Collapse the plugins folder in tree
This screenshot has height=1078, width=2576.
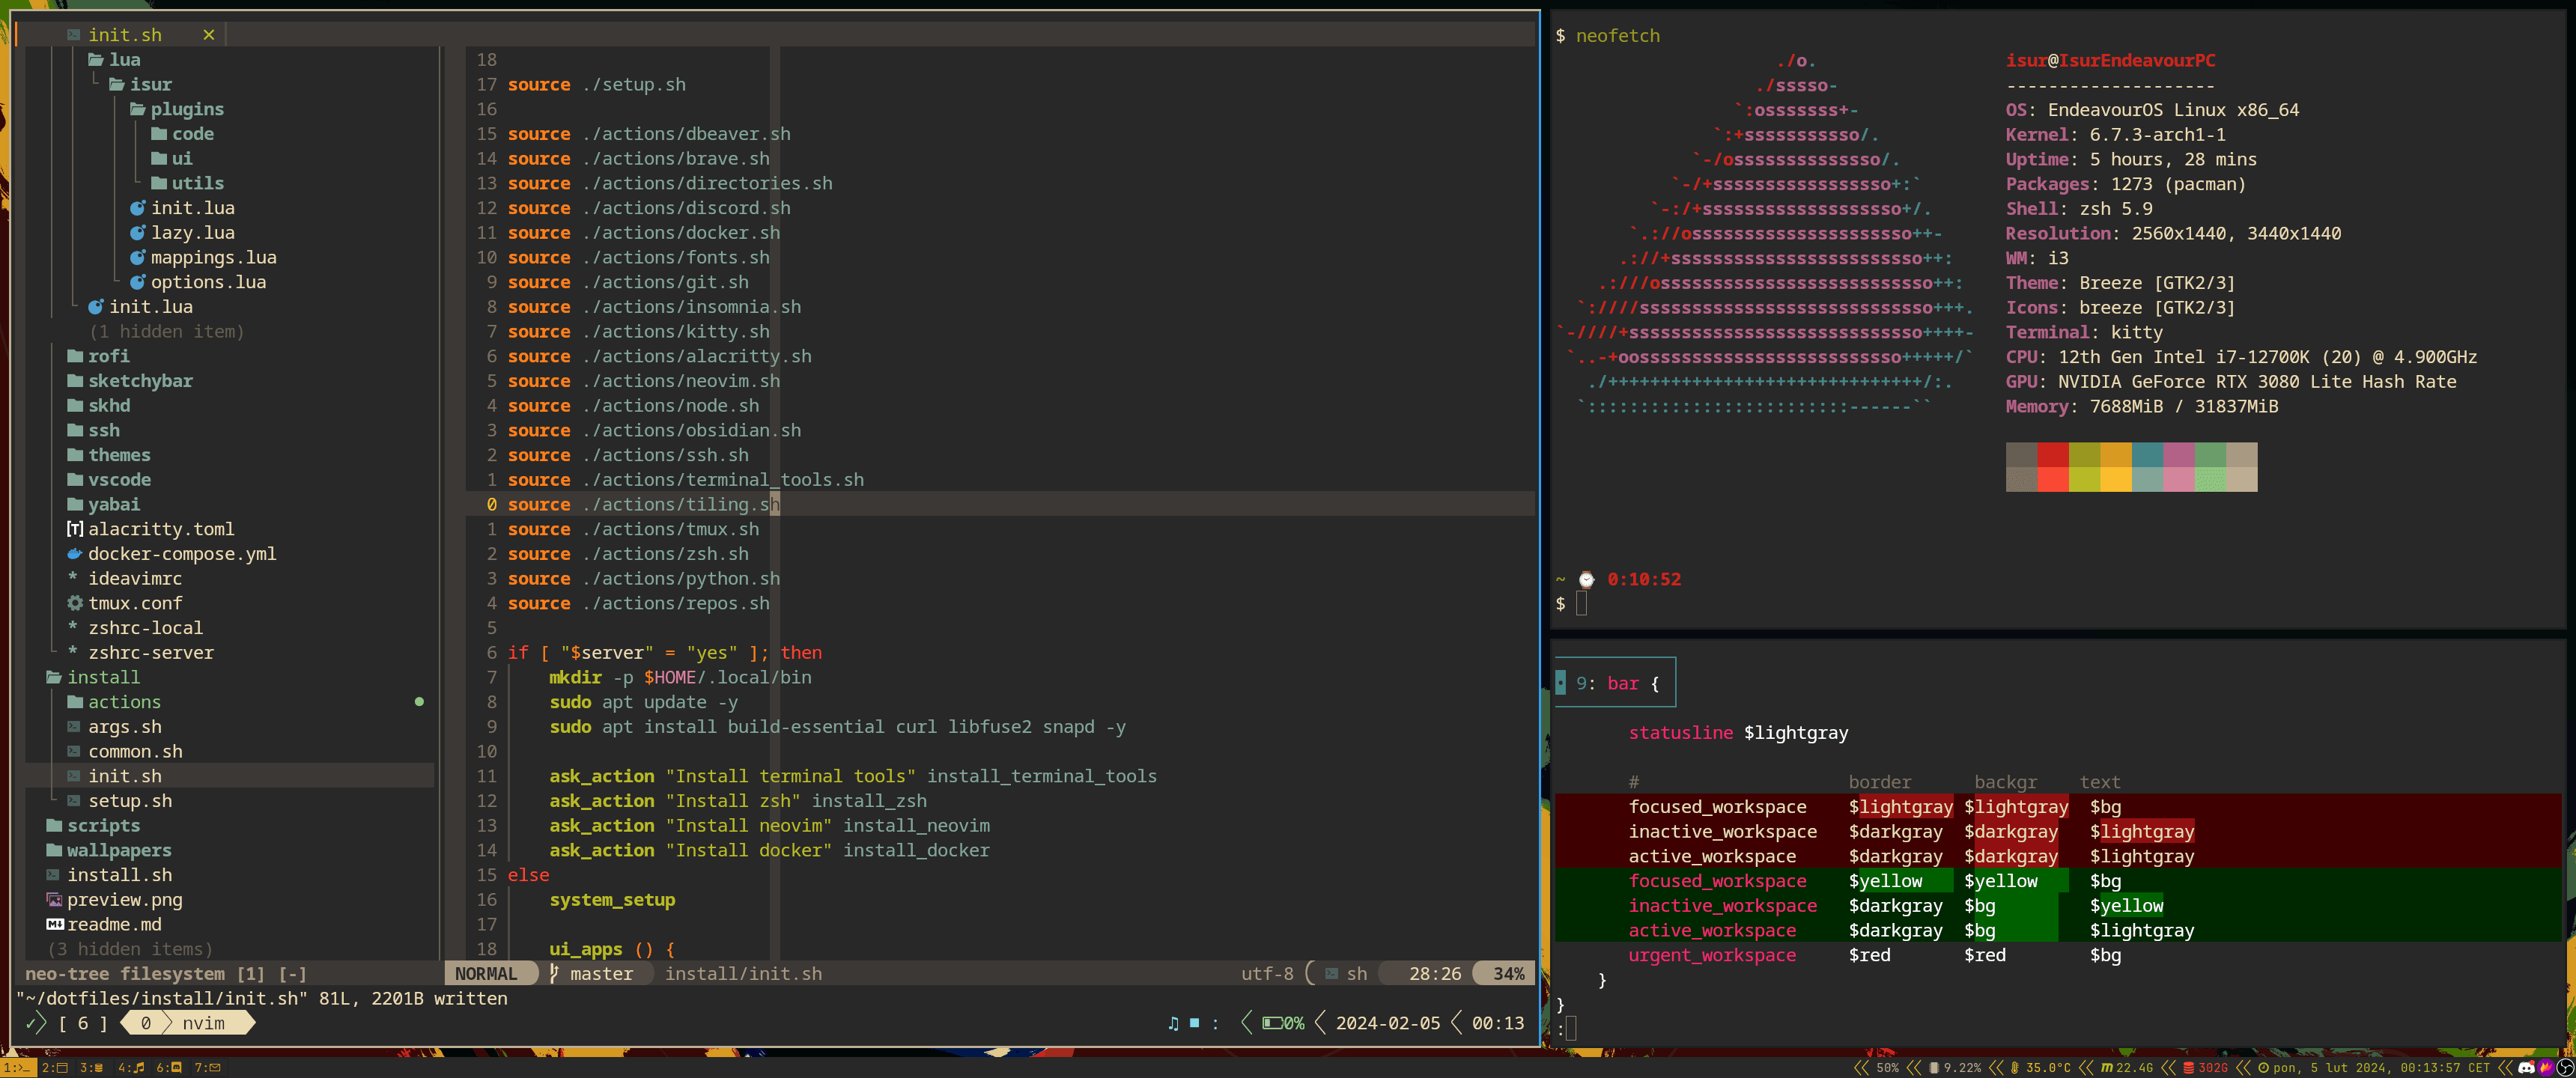186,109
